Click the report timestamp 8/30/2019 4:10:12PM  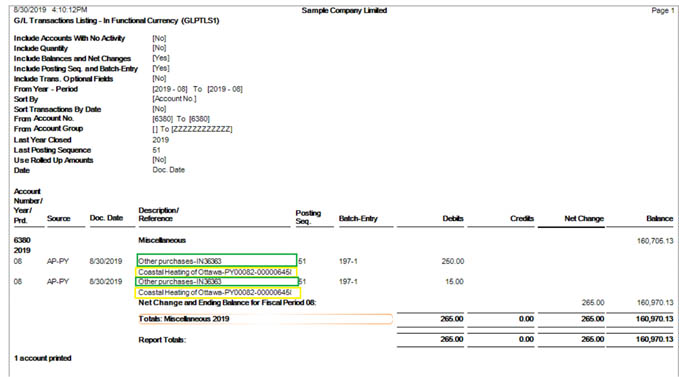pos(50,9)
